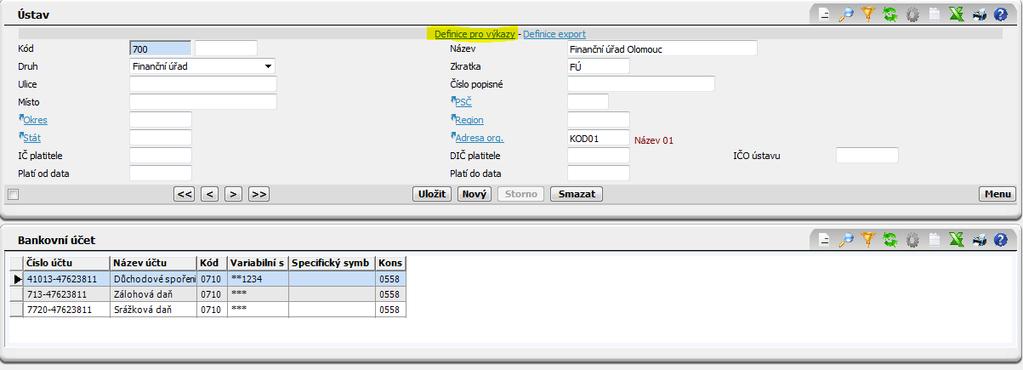
Task: Click the Zkratka field containing FÚ
Action: (598, 66)
